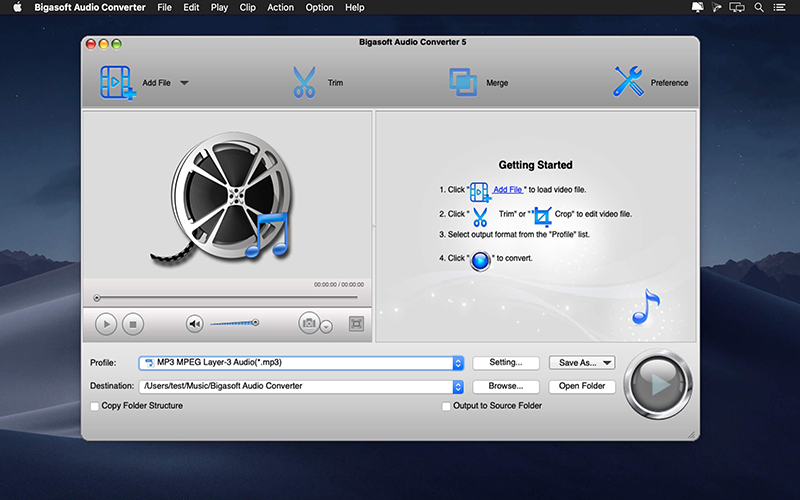Image resolution: width=800 pixels, height=500 pixels.
Task: Adjust the volume slider handle
Action: click(x=256, y=322)
